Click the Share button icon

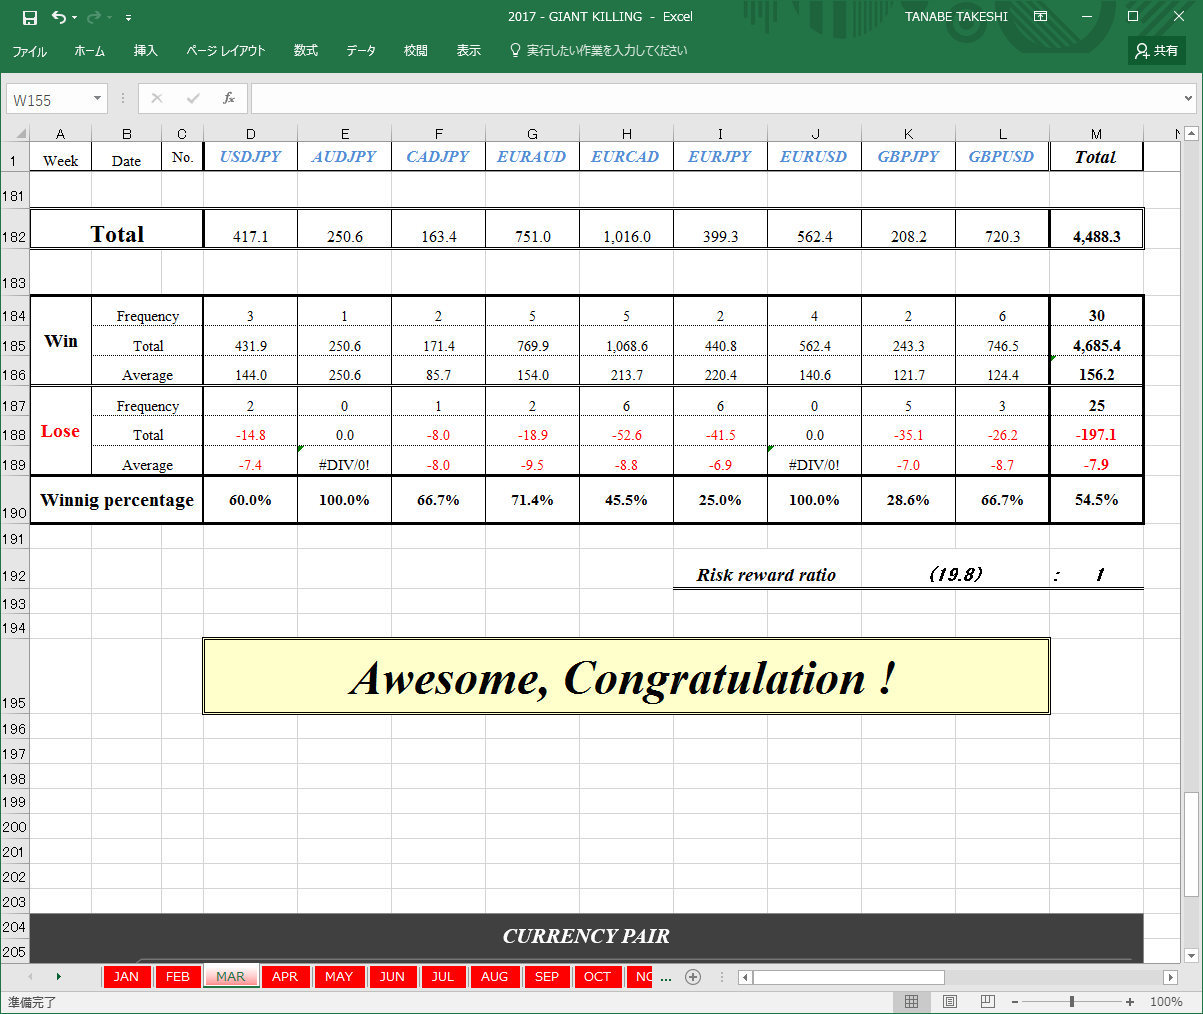click(x=1157, y=50)
